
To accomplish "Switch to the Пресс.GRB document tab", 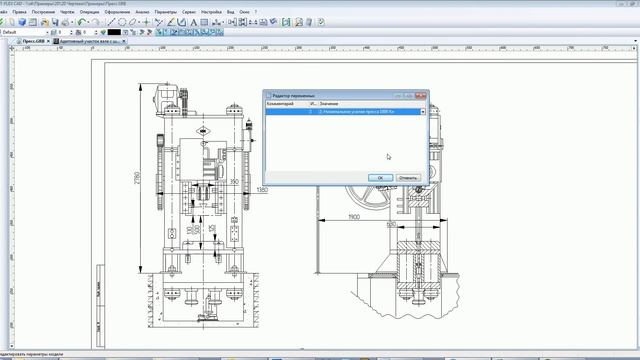I will [33, 41].
